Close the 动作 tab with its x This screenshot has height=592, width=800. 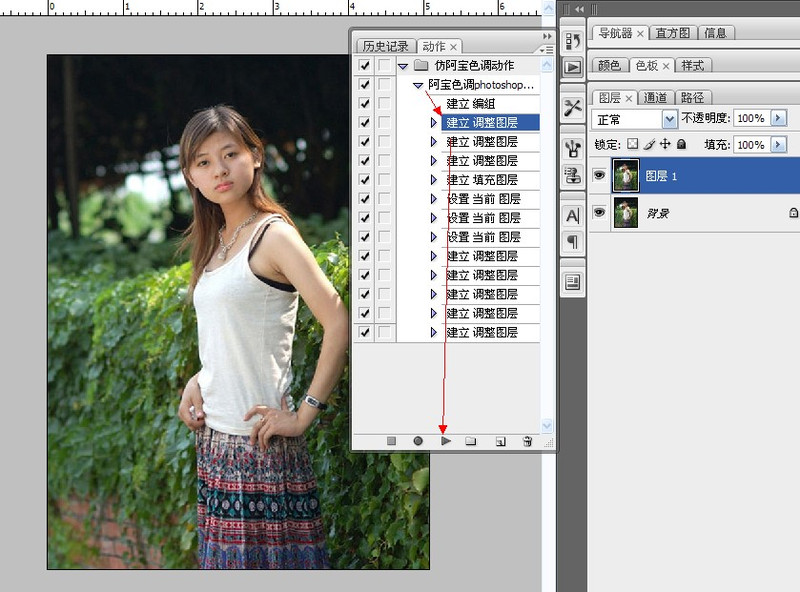(454, 47)
